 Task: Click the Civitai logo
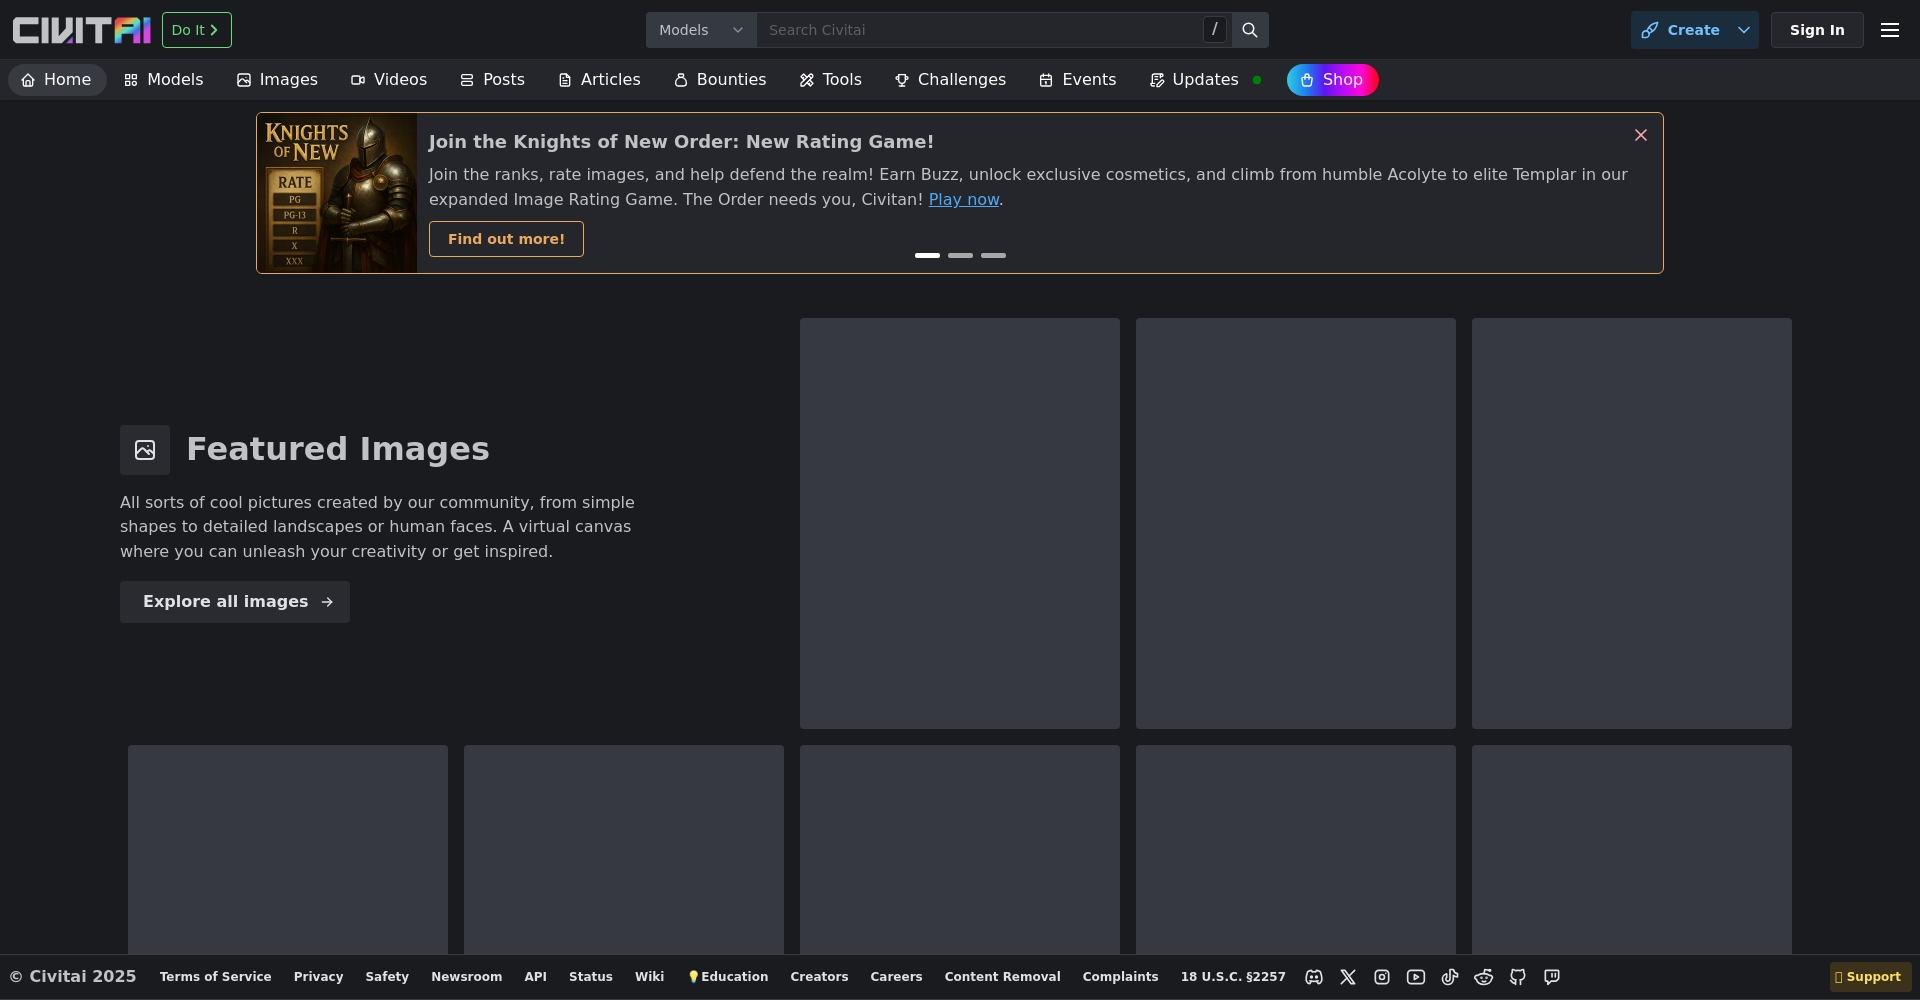tap(81, 30)
